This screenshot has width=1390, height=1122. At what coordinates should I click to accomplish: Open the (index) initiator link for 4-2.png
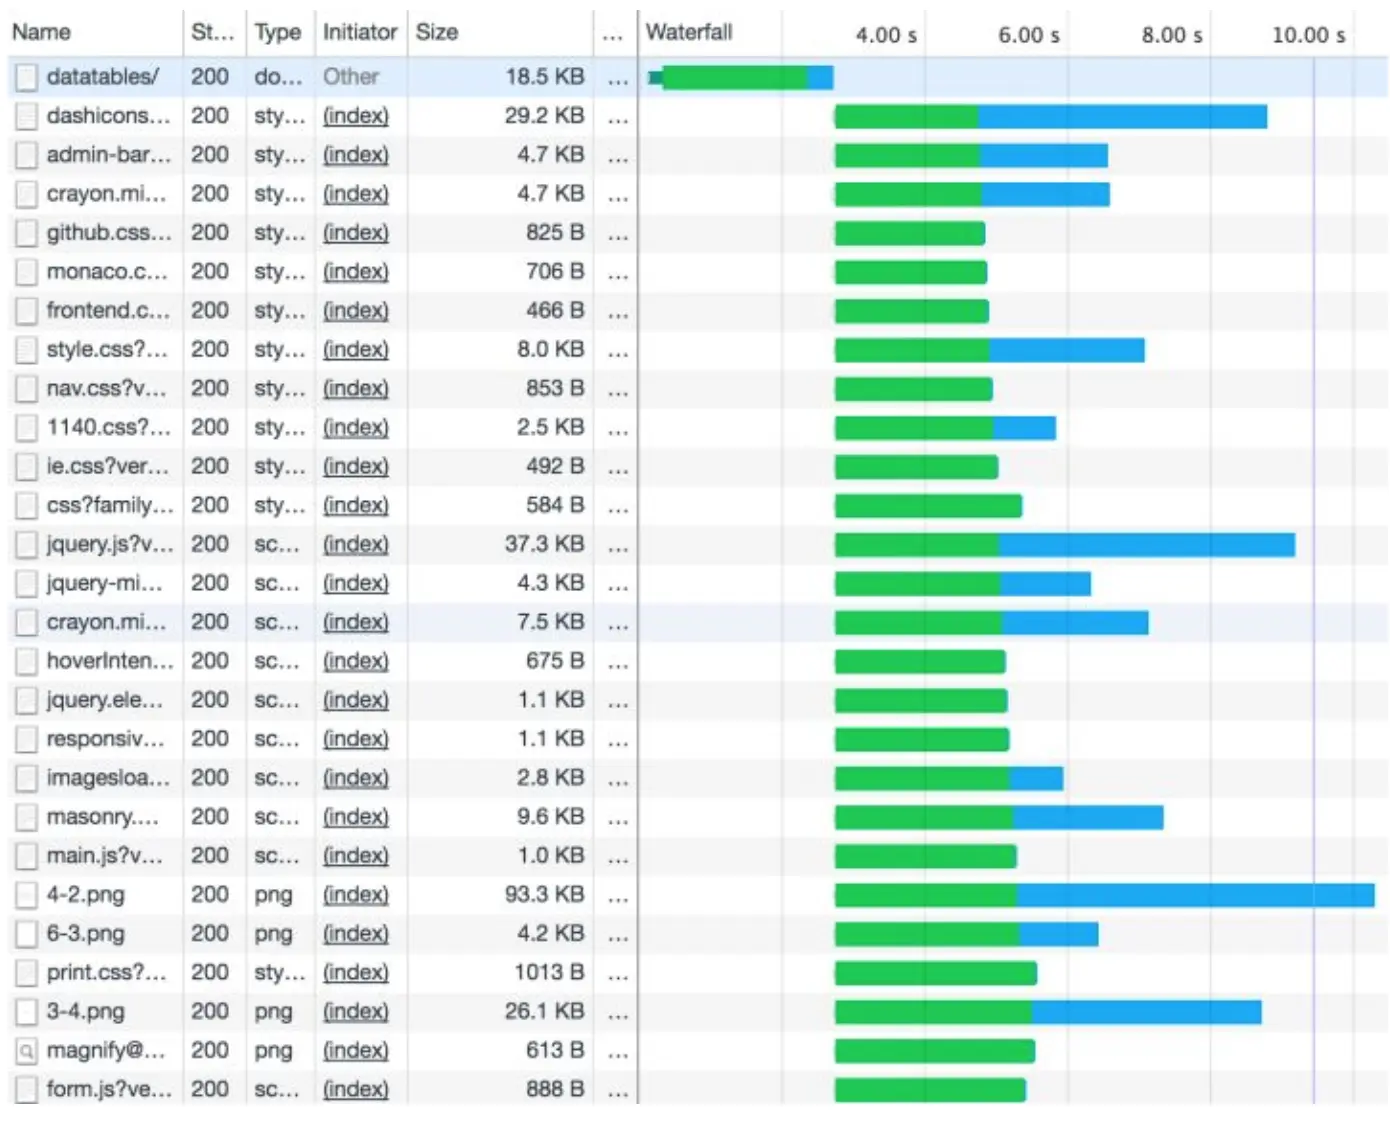coord(355,894)
